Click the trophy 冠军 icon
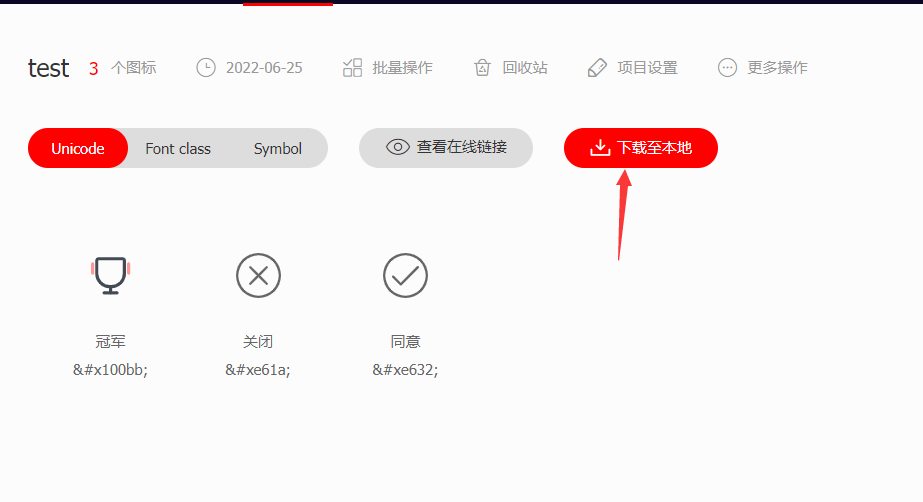Screen dimensions: 923x502 [110, 275]
